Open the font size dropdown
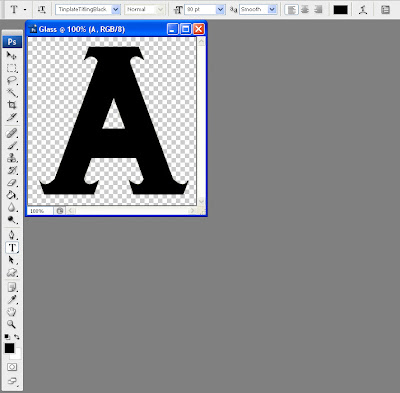The height and width of the screenshot is (393, 400). 220,10
